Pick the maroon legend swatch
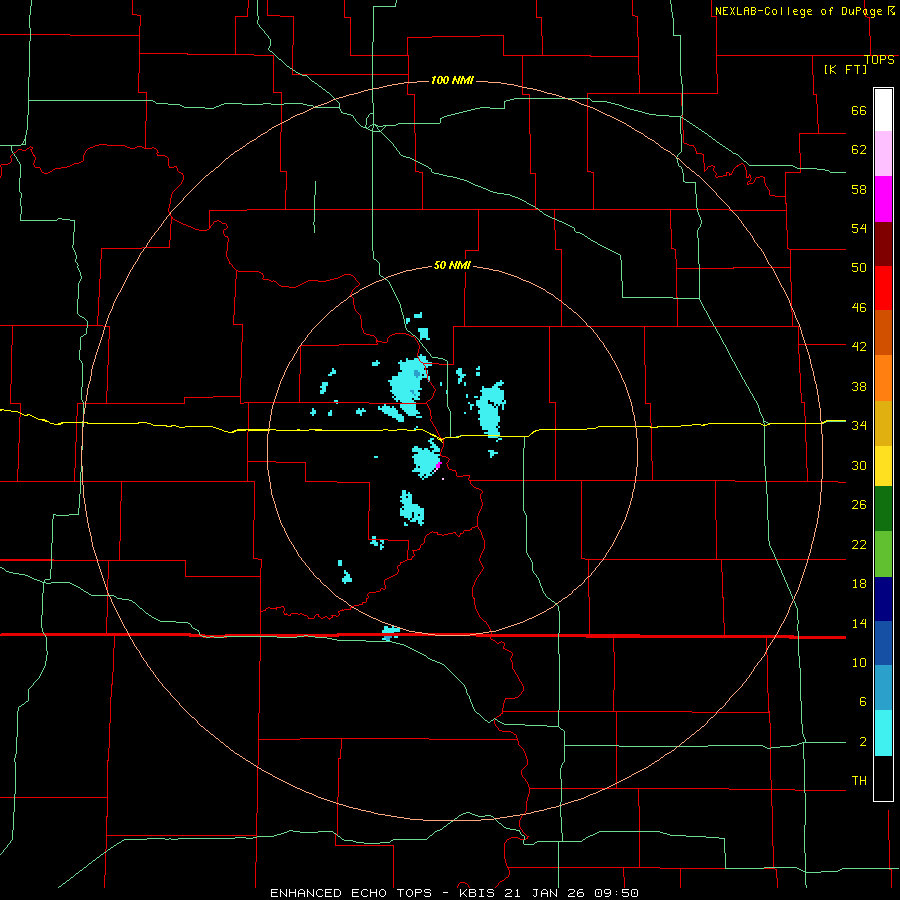Screen dimensions: 900x900 click(883, 244)
